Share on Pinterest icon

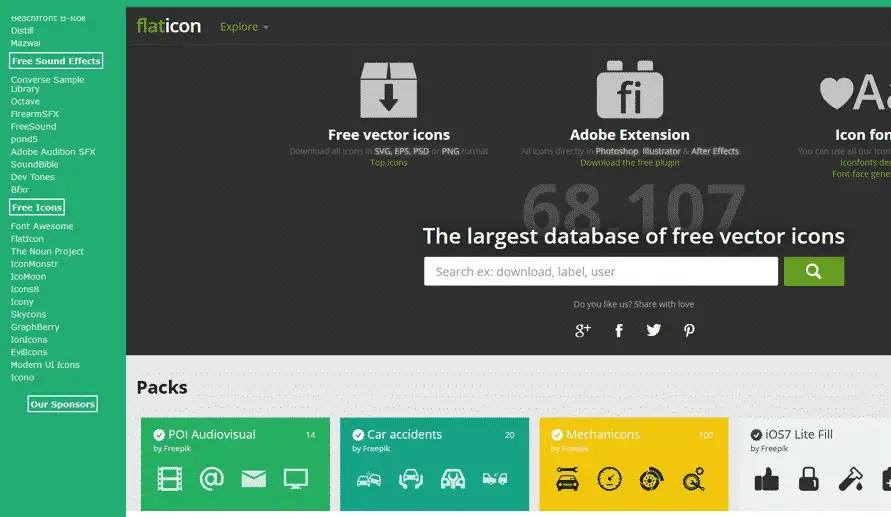click(x=689, y=330)
